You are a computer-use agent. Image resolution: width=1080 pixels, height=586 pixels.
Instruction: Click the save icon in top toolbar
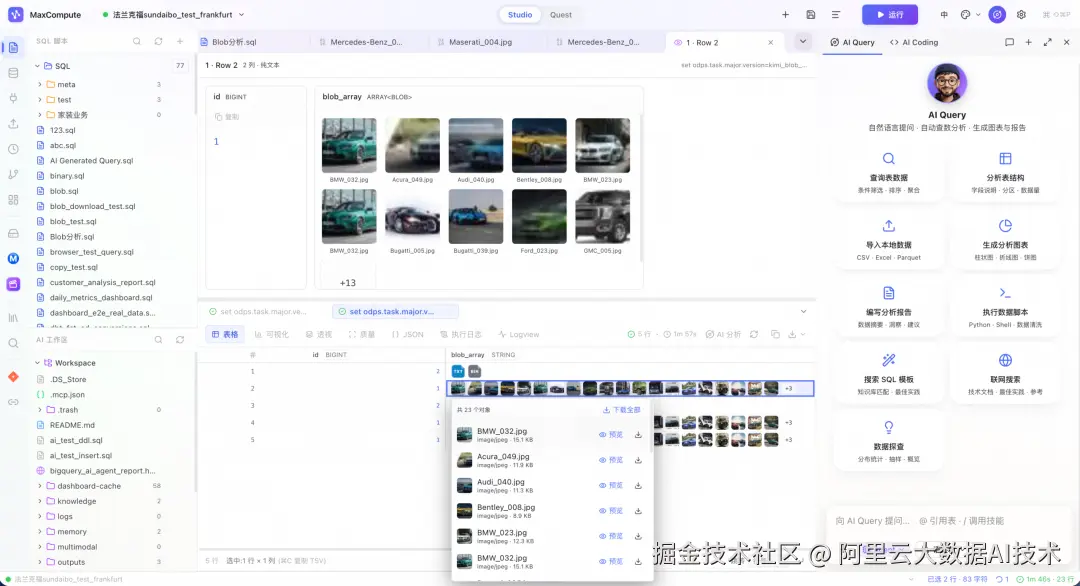[811, 14]
